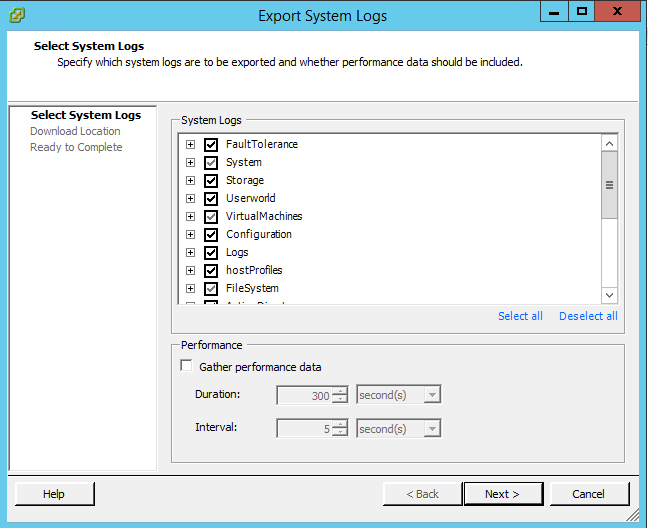This screenshot has height=528, width=648.
Task: Expand the FaultTolerance tree node
Action: [x=190, y=144]
